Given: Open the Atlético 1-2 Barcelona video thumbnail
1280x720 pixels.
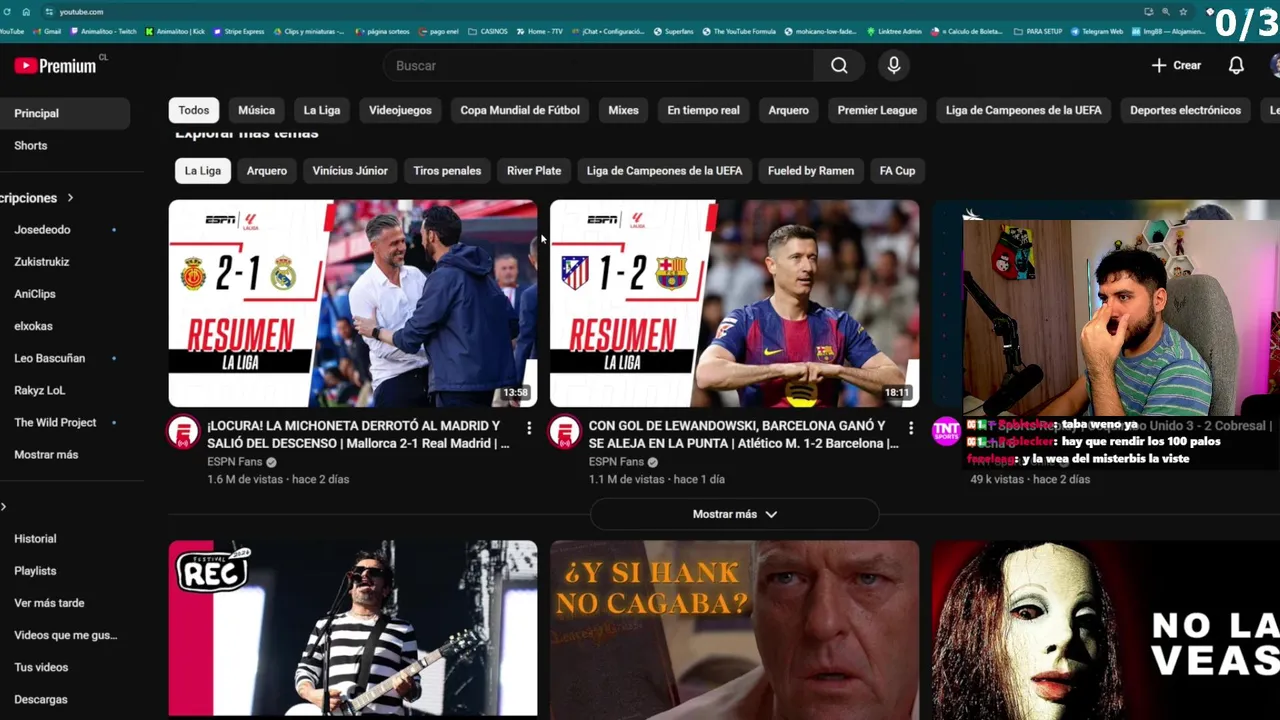Looking at the screenshot, I should pos(734,303).
